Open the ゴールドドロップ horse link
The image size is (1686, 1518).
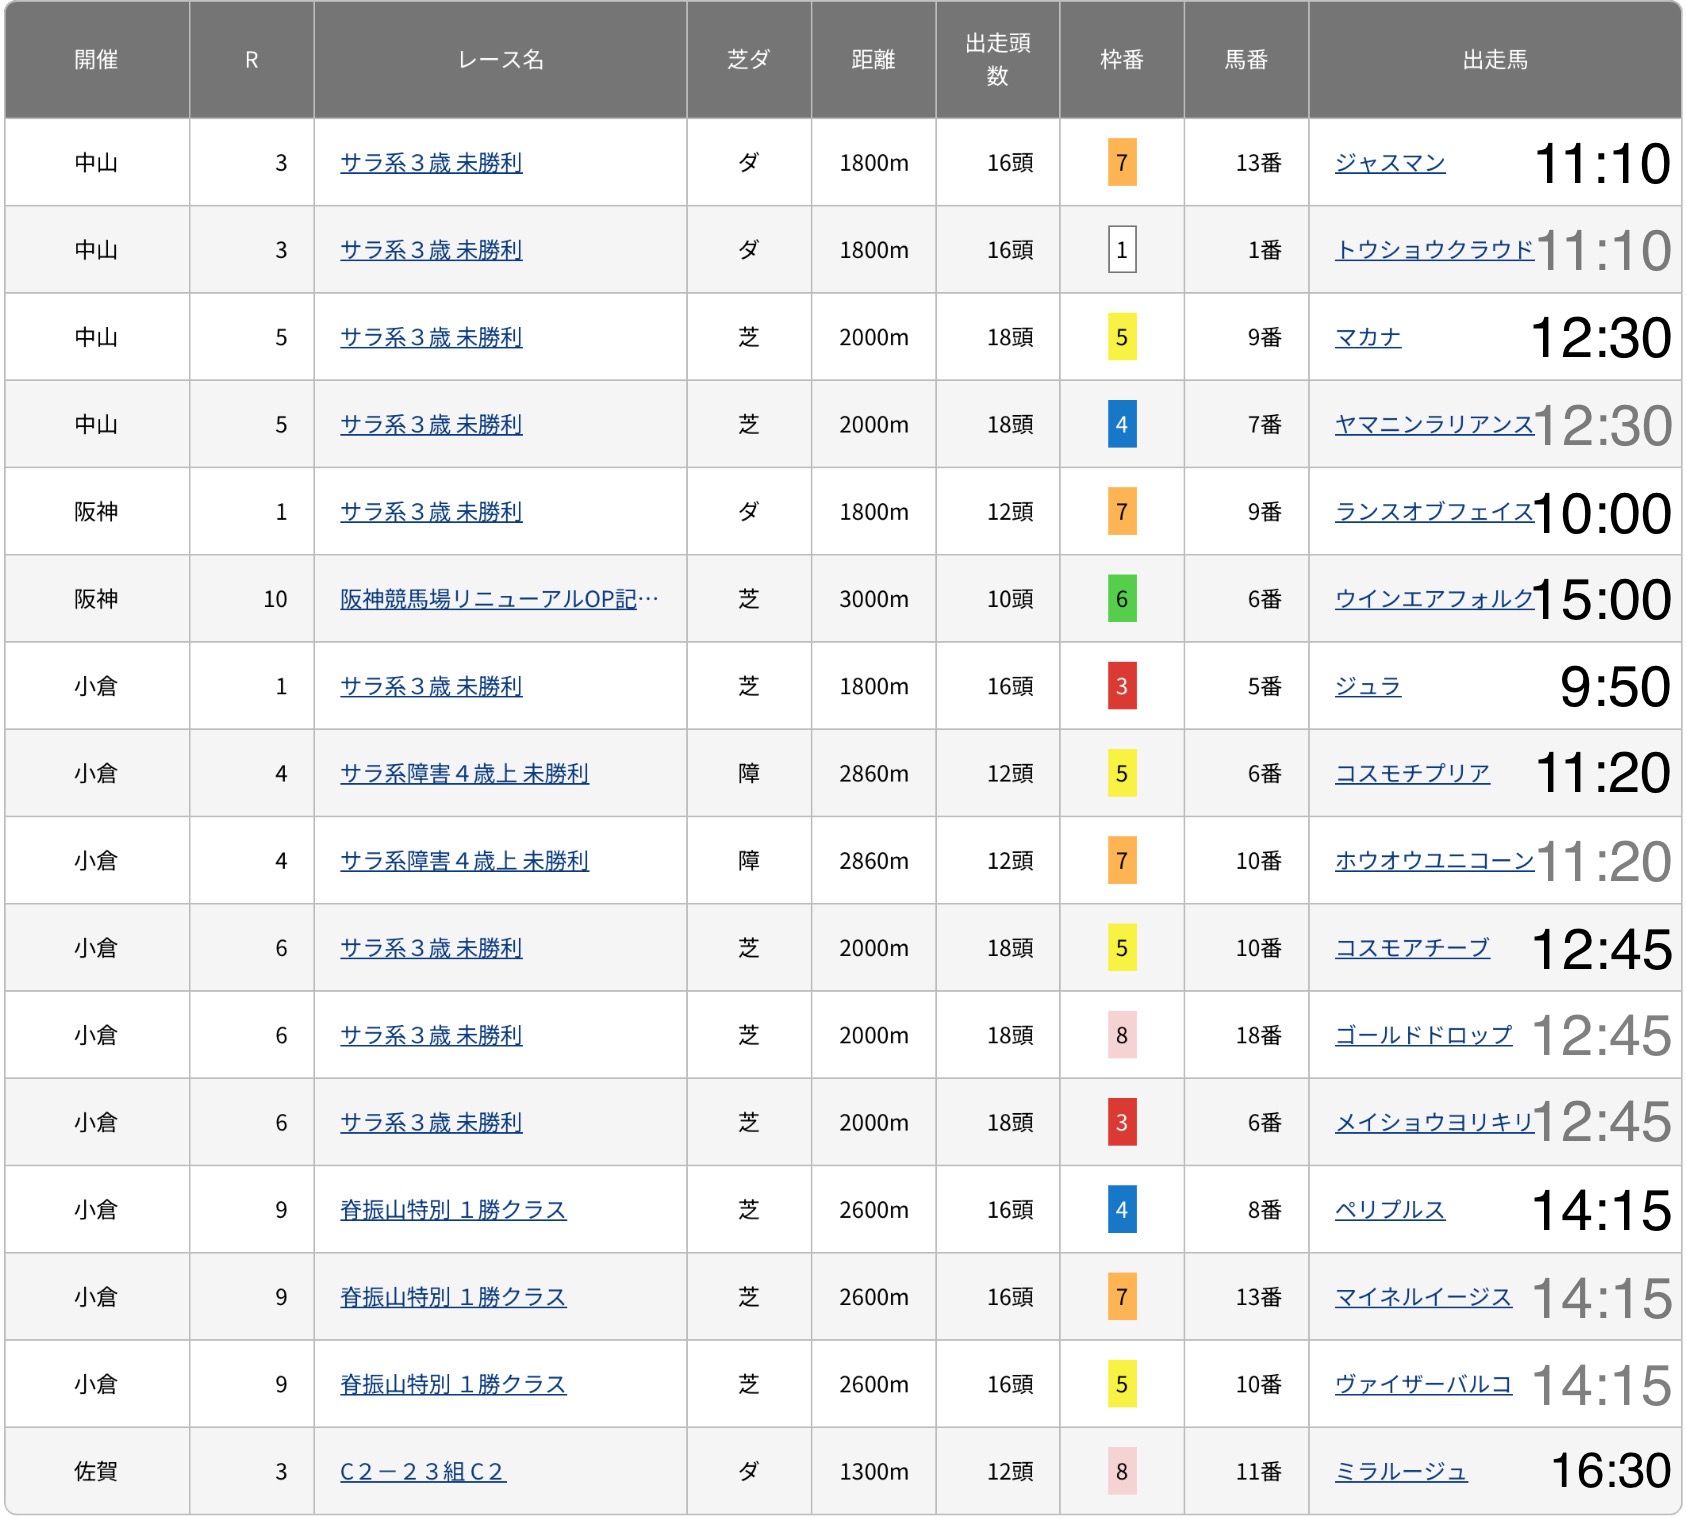click(x=1423, y=1035)
